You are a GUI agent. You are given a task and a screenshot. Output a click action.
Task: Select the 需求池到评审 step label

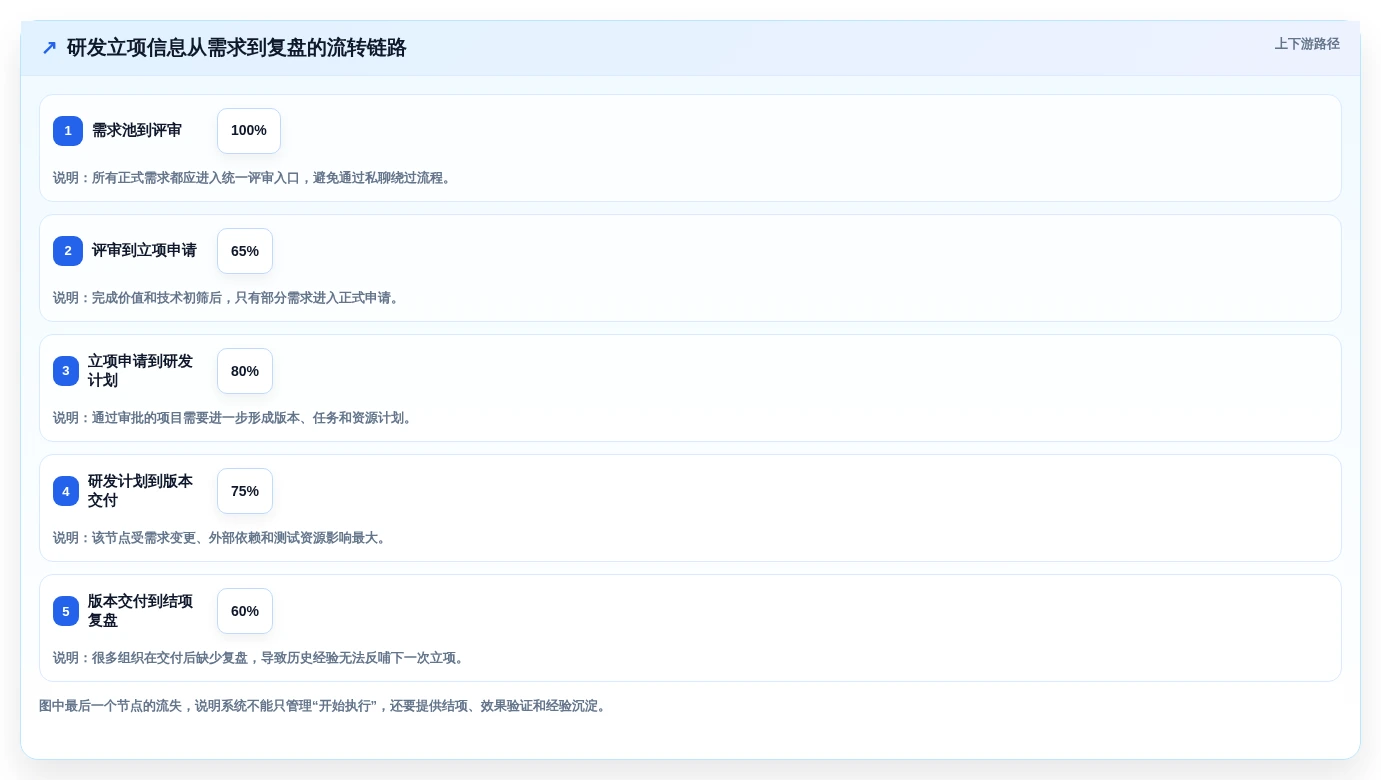point(137,131)
